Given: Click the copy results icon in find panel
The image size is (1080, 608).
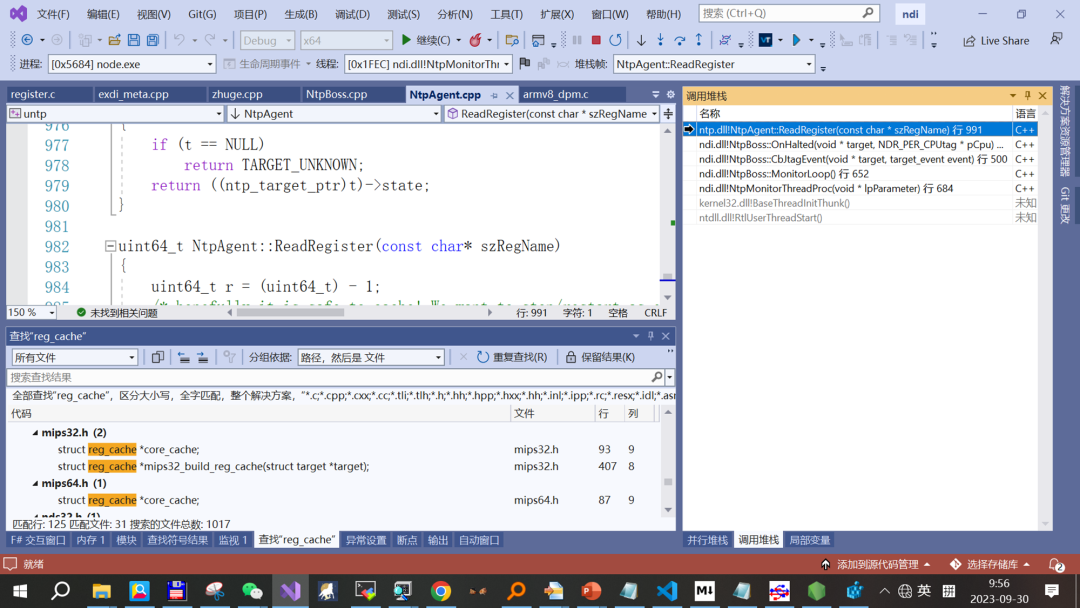Looking at the screenshot, I should point(158,357).
